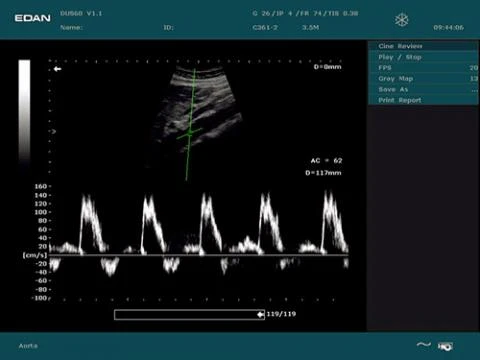
Task: Select the FPS menu item
Action: point(423,68)
